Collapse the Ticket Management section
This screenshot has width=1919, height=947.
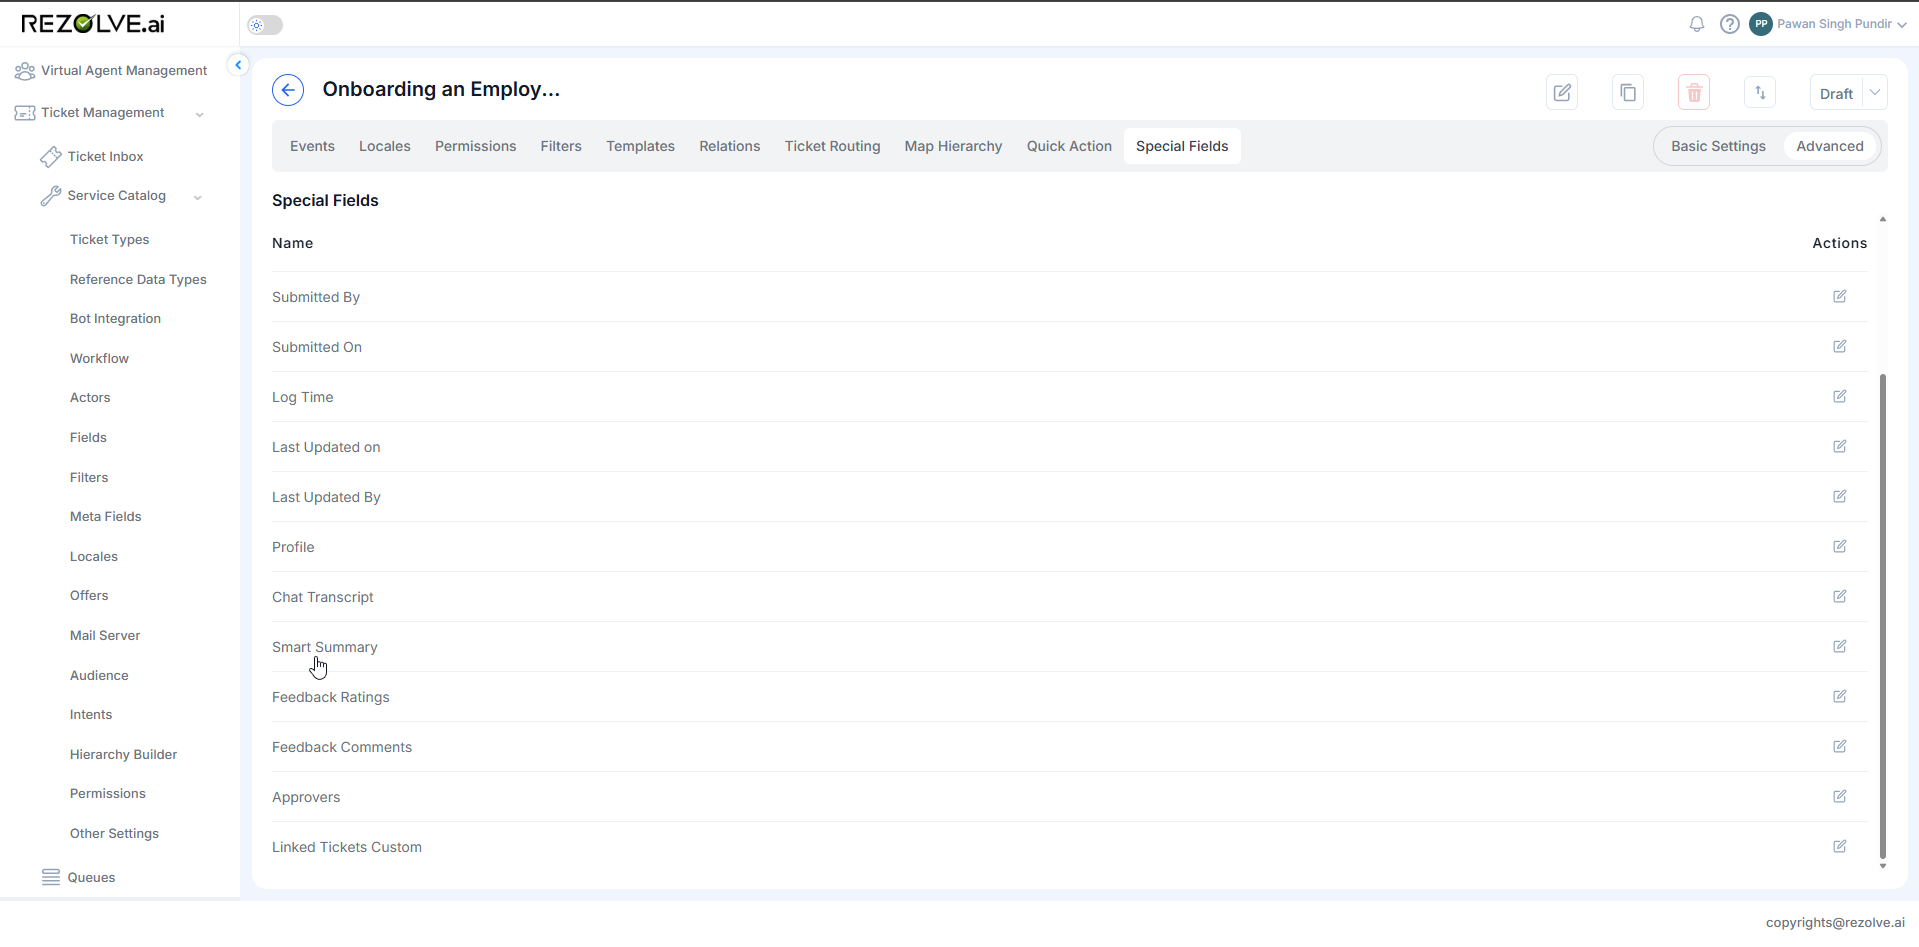(199, 114)
